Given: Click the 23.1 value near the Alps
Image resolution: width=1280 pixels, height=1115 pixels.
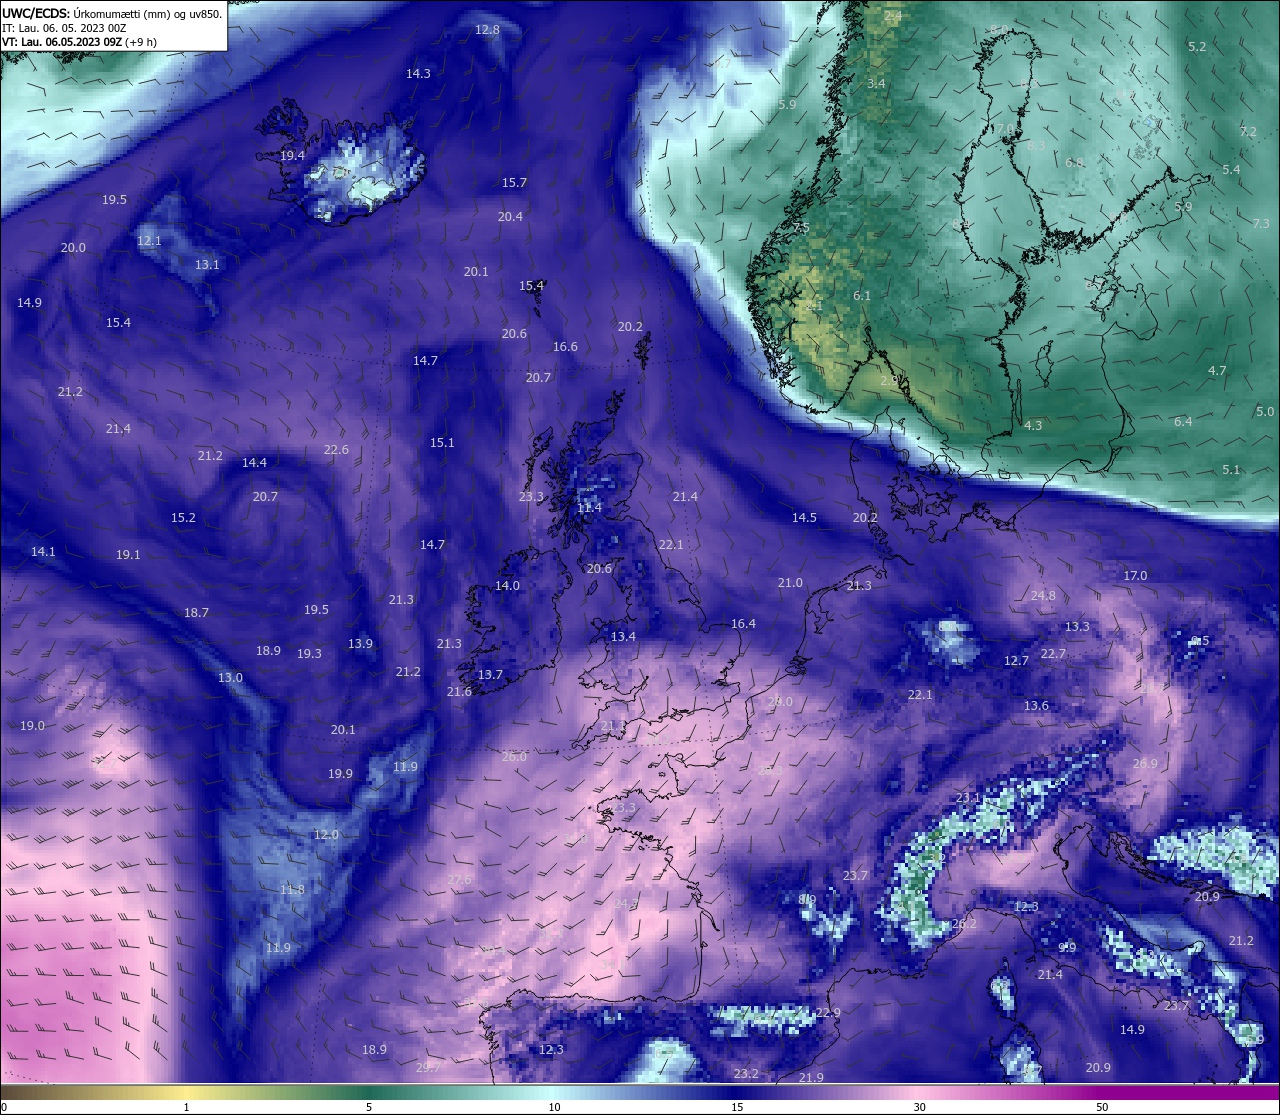Looking at the screenshot, I should click(968, 798).
